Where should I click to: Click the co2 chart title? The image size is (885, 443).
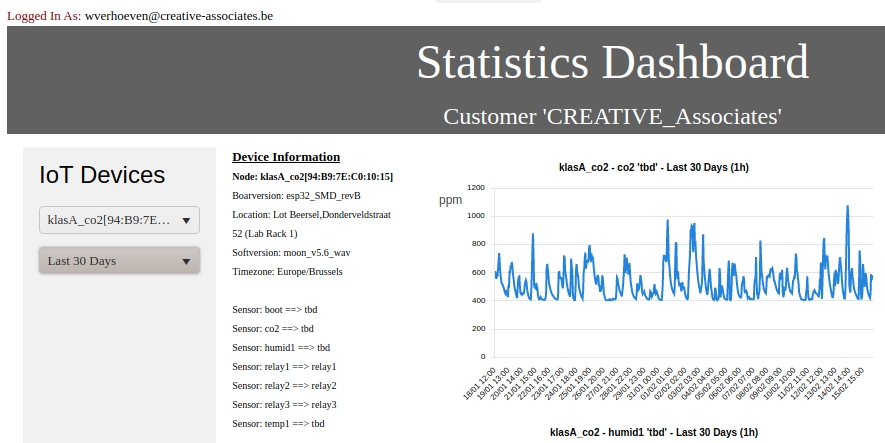[654, 168]
